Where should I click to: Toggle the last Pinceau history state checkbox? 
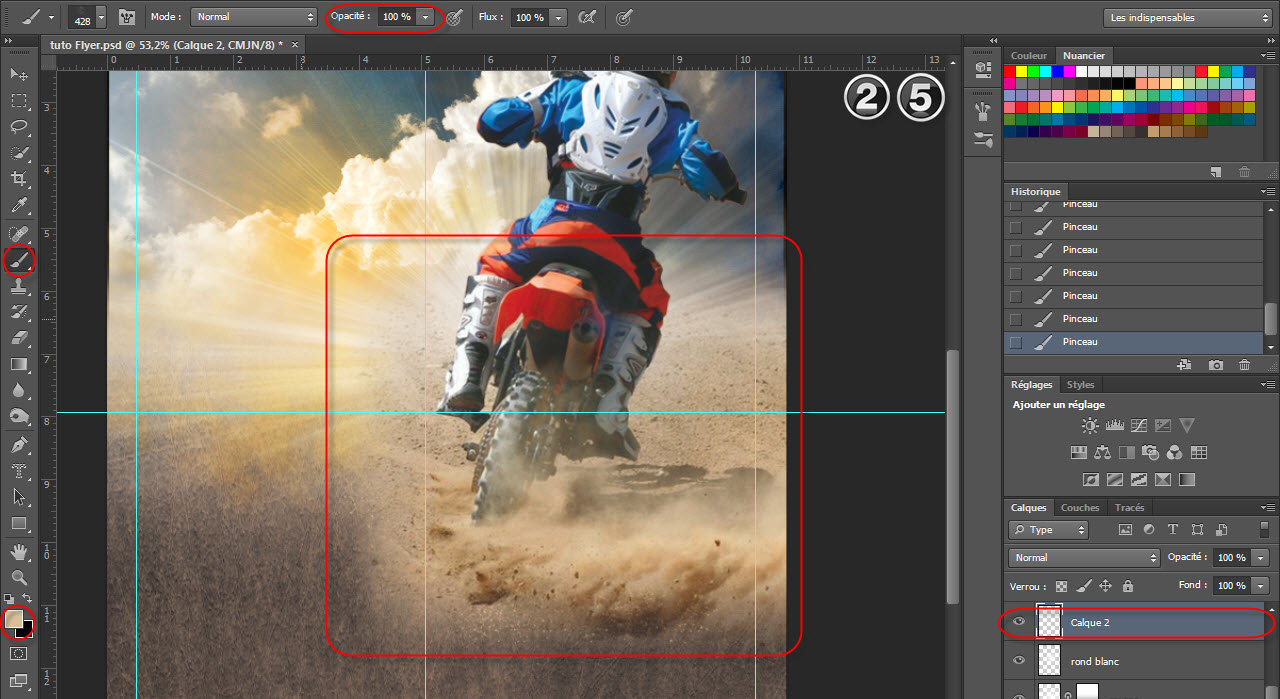pos(1016,342)
